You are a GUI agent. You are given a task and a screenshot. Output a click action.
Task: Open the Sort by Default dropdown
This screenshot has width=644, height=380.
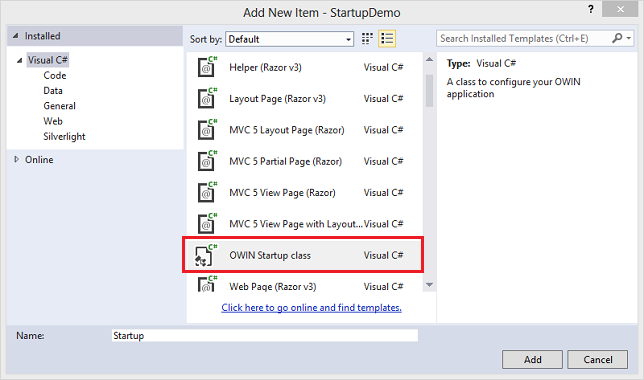[x=290, y=39]
